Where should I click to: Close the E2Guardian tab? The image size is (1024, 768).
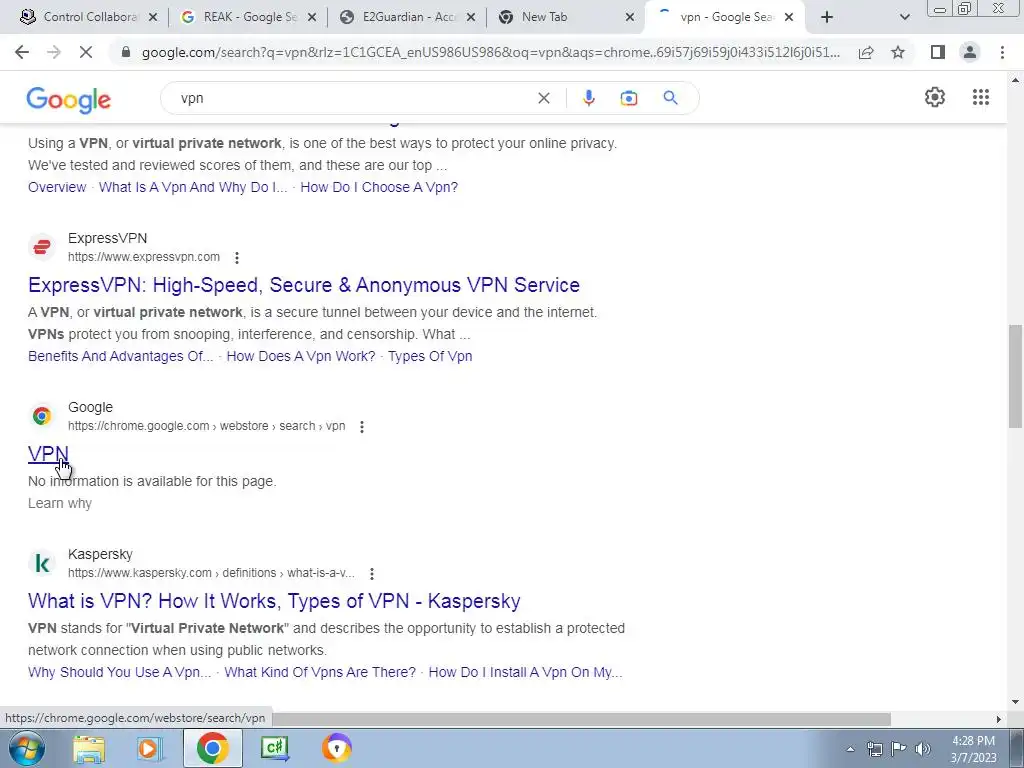471,17
